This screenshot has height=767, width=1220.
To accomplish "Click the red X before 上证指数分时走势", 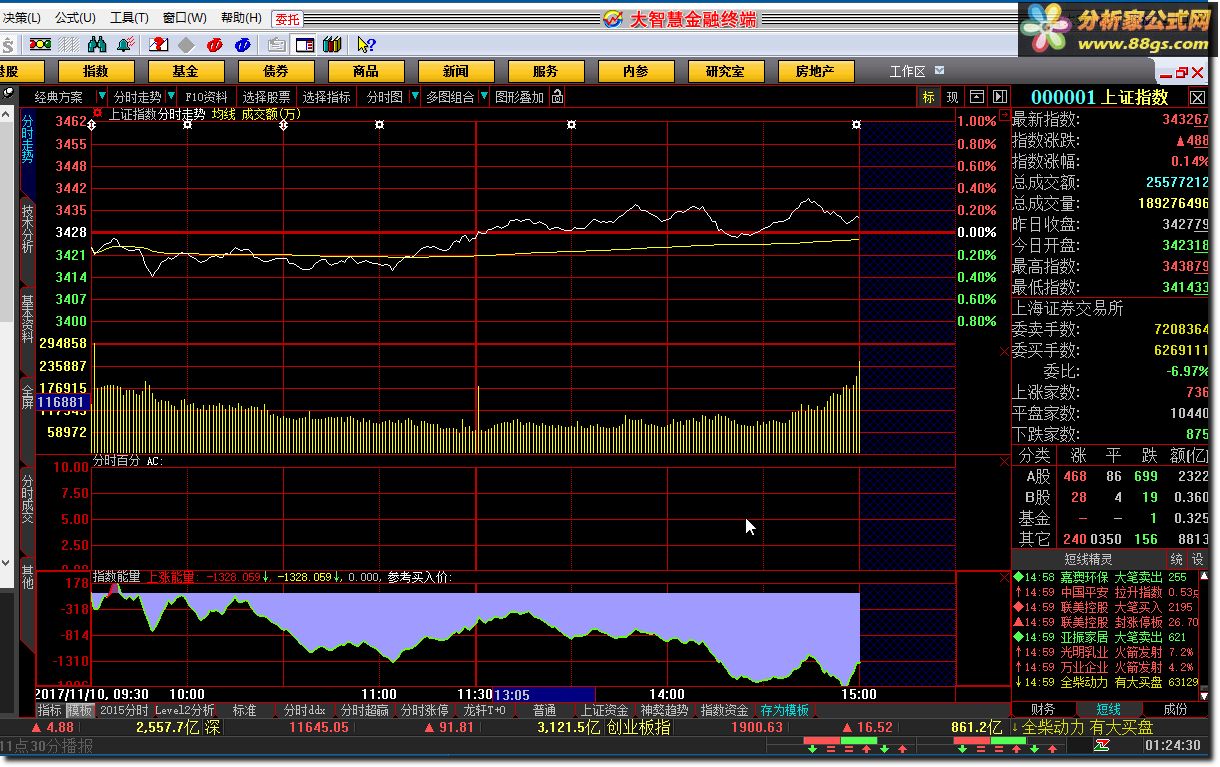I will tap(98, 113).
